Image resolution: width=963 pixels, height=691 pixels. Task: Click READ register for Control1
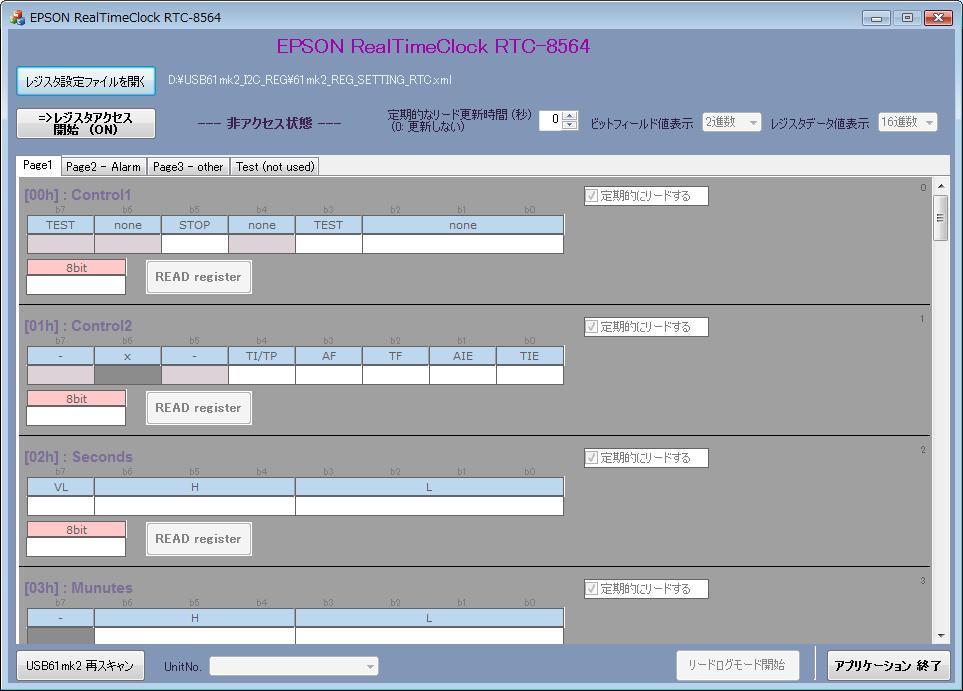[x=198, y=277]
